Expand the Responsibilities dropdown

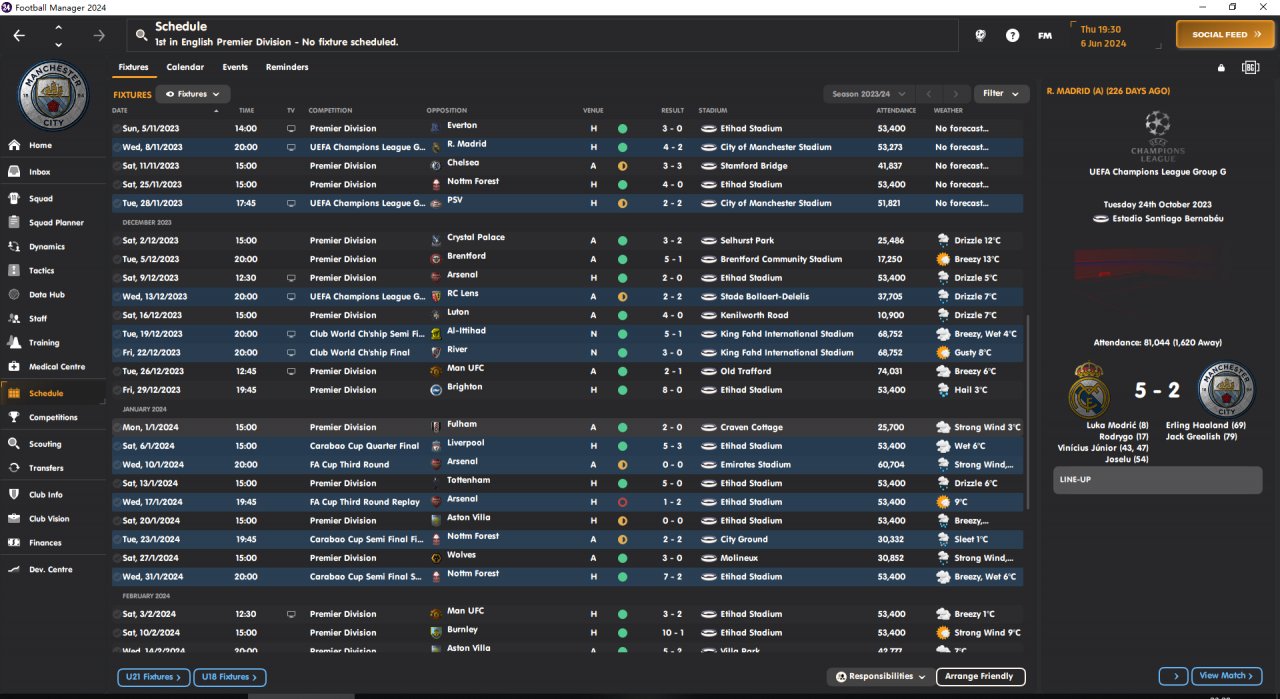(x=881, y=677)
